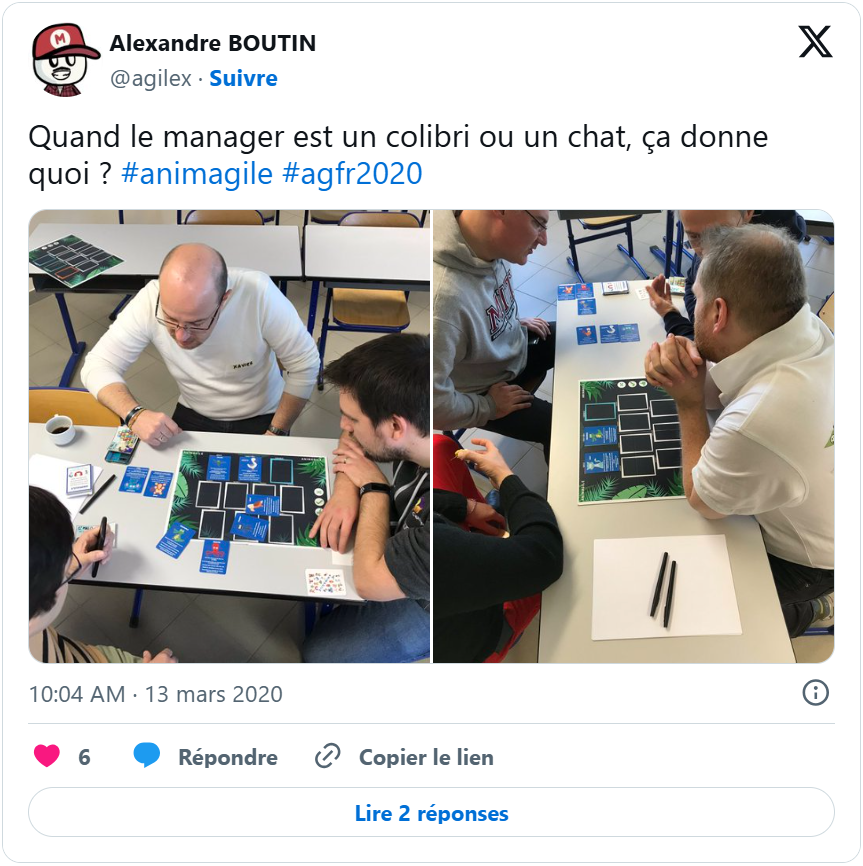Open the #animagile hashtag
The width and height of the screenshot is (863, 866).
coord(197,174)
